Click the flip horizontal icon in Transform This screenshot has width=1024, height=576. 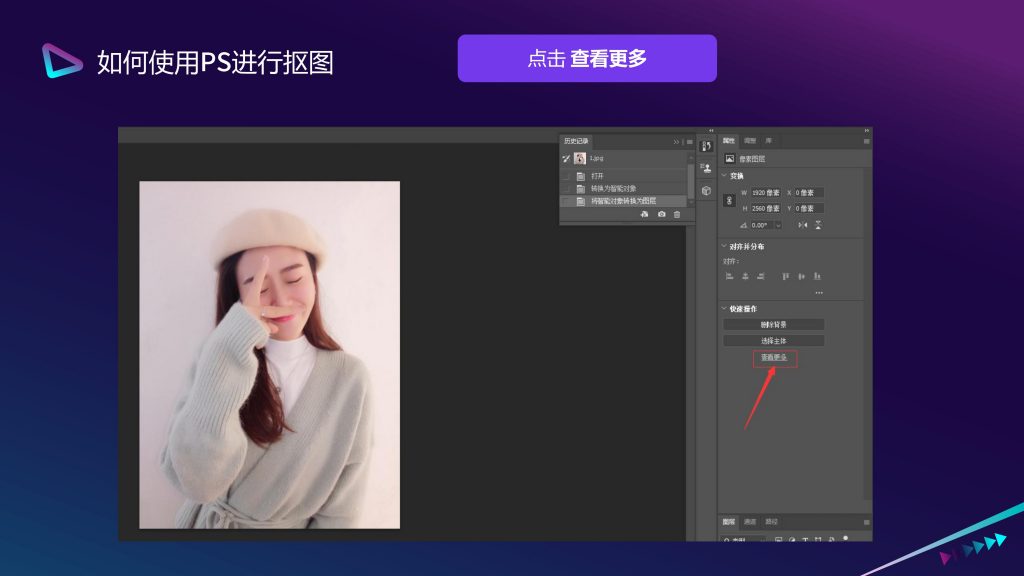pyautogui.click(x=802, y=225)
